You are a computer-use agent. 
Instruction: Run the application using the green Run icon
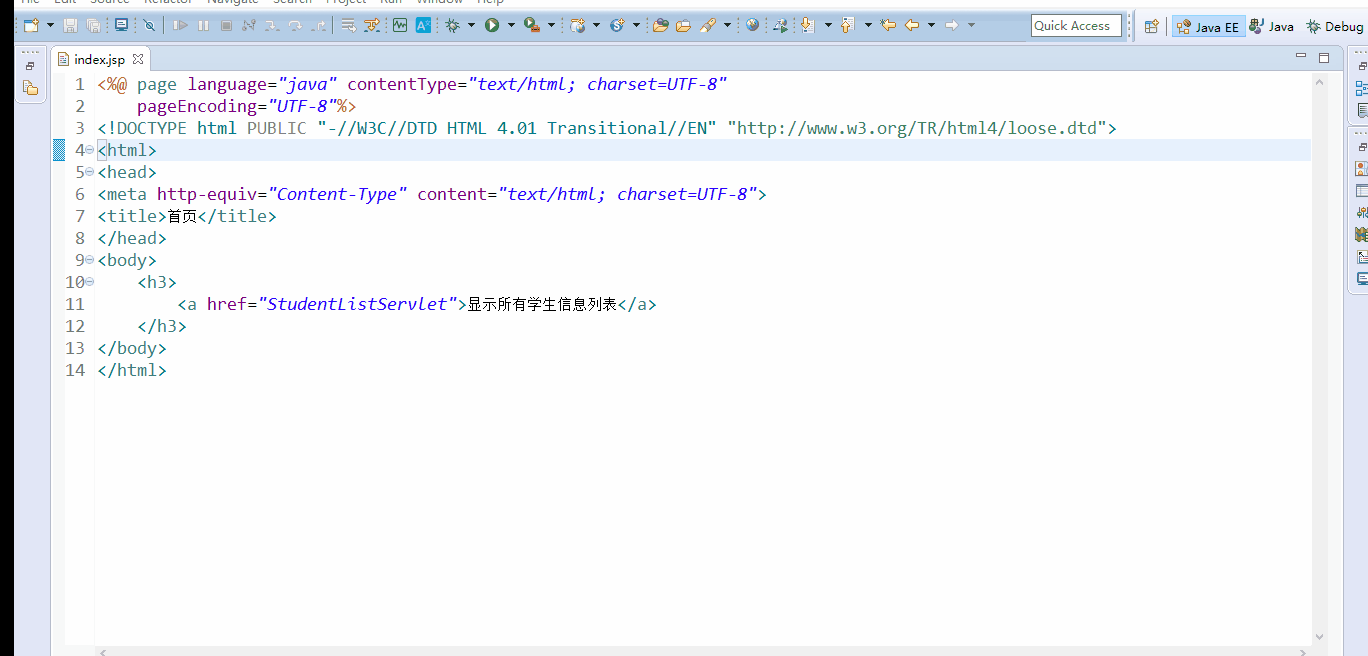click(x=491, y=25)
